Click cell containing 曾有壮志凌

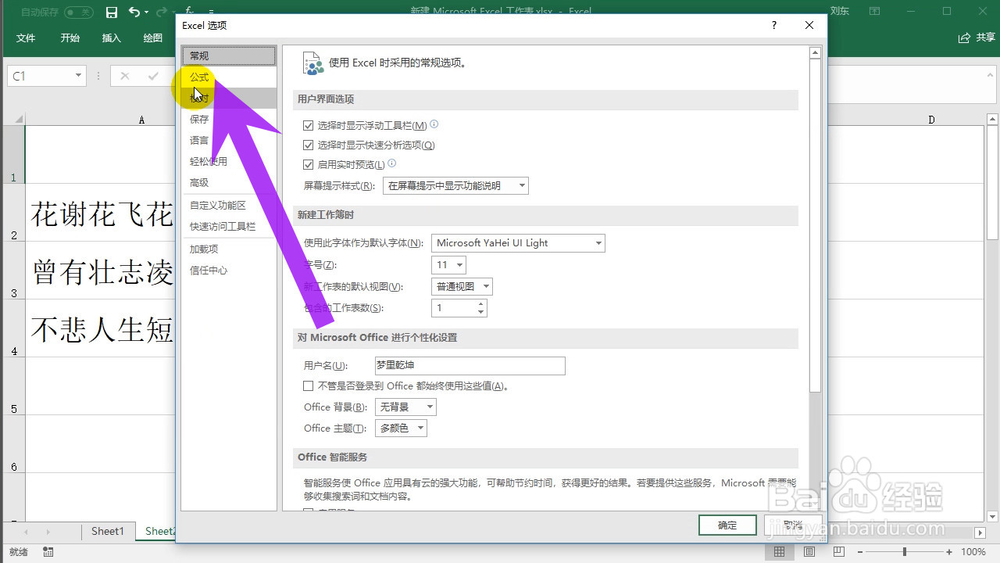(101, 271)
